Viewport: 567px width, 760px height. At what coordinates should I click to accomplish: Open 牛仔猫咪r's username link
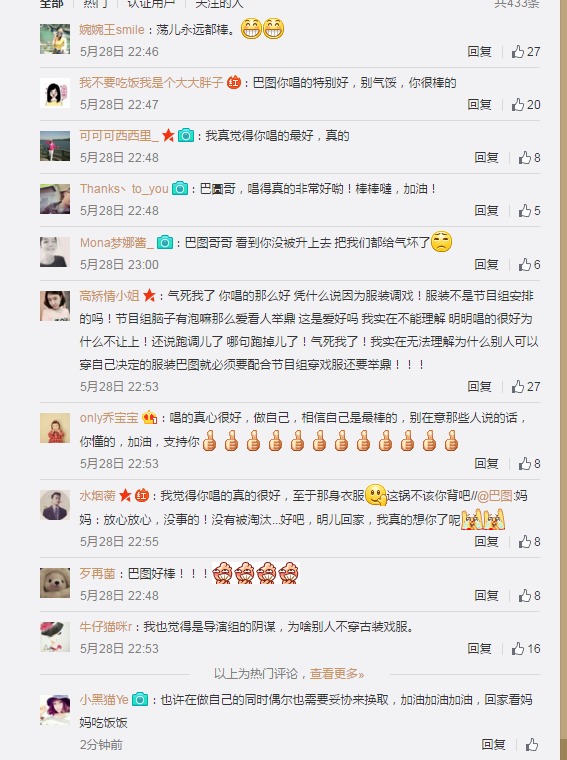[x=106, y=627]
